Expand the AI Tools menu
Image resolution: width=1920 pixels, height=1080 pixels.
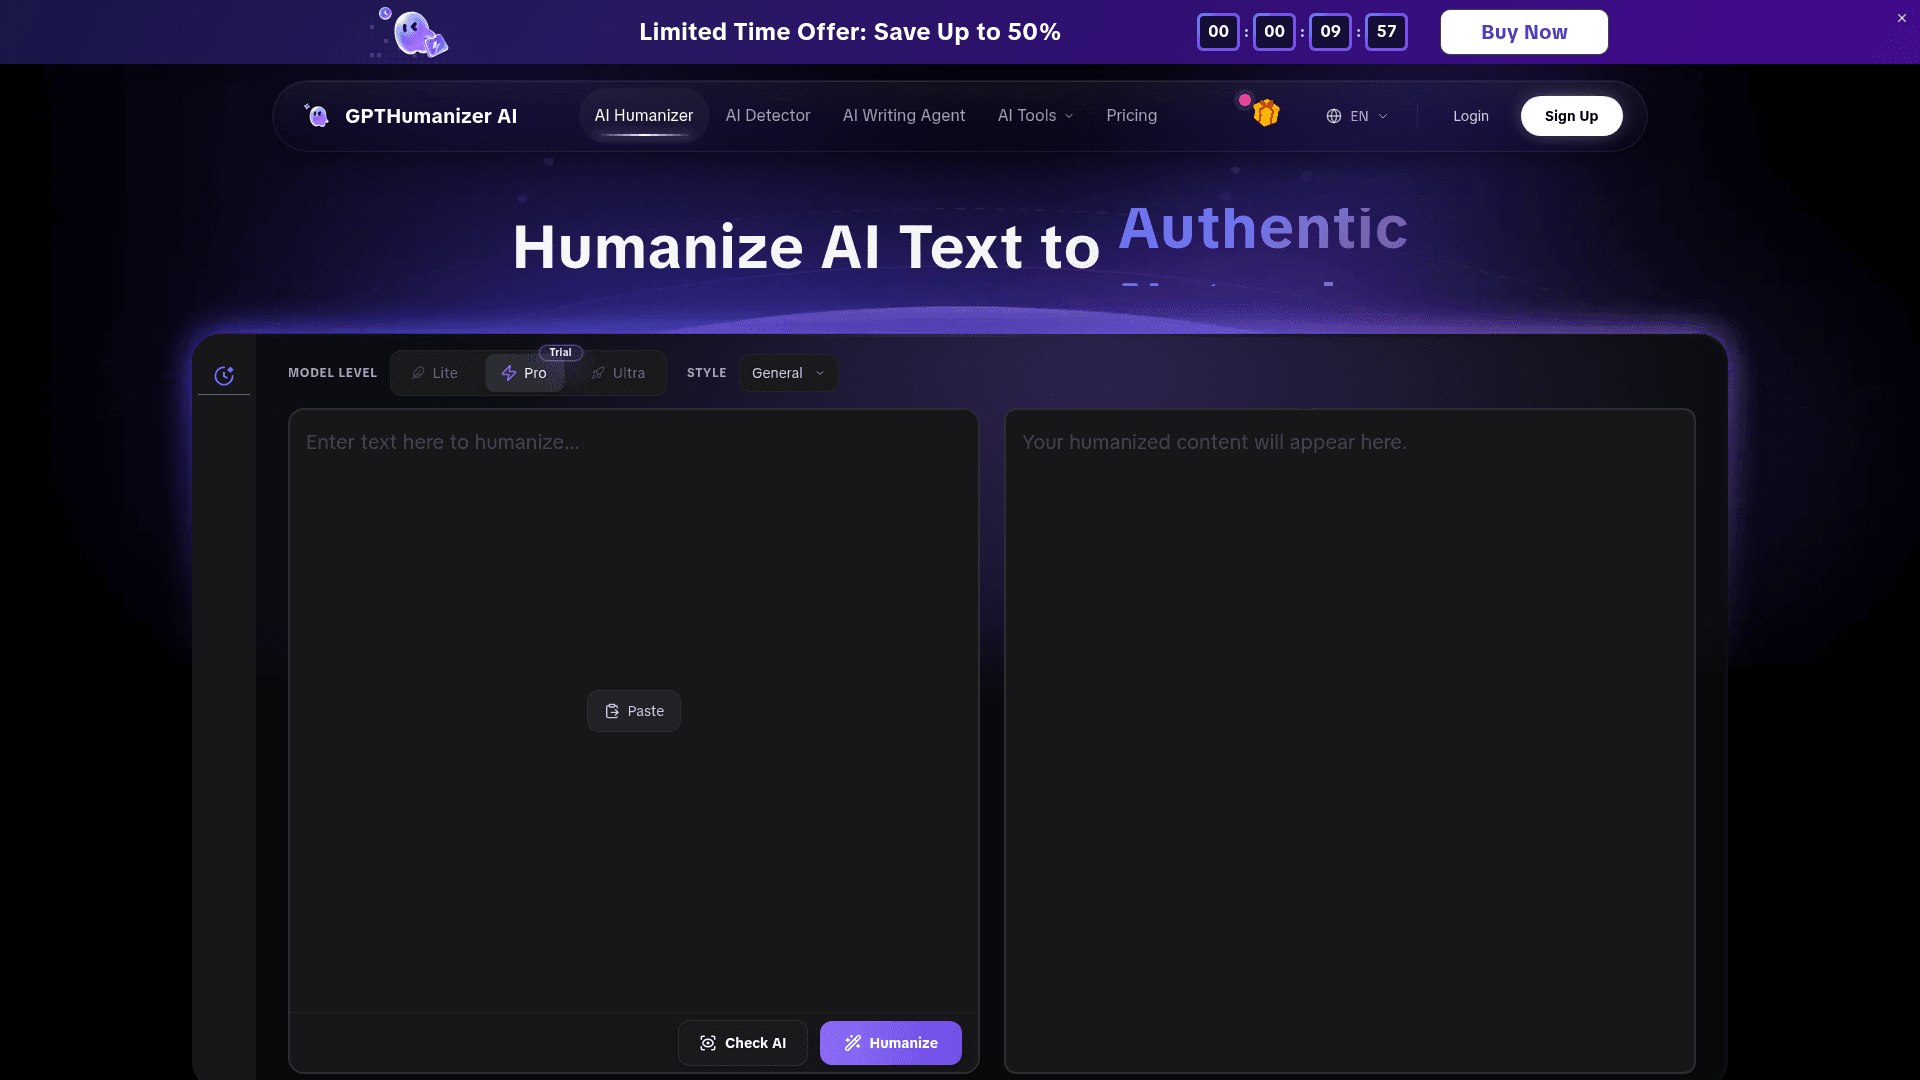tap(1035, 115)
